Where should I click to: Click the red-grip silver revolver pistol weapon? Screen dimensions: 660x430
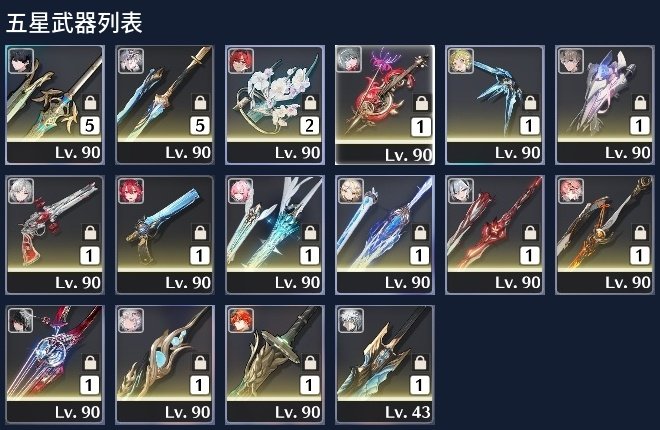tap(55, 235)
